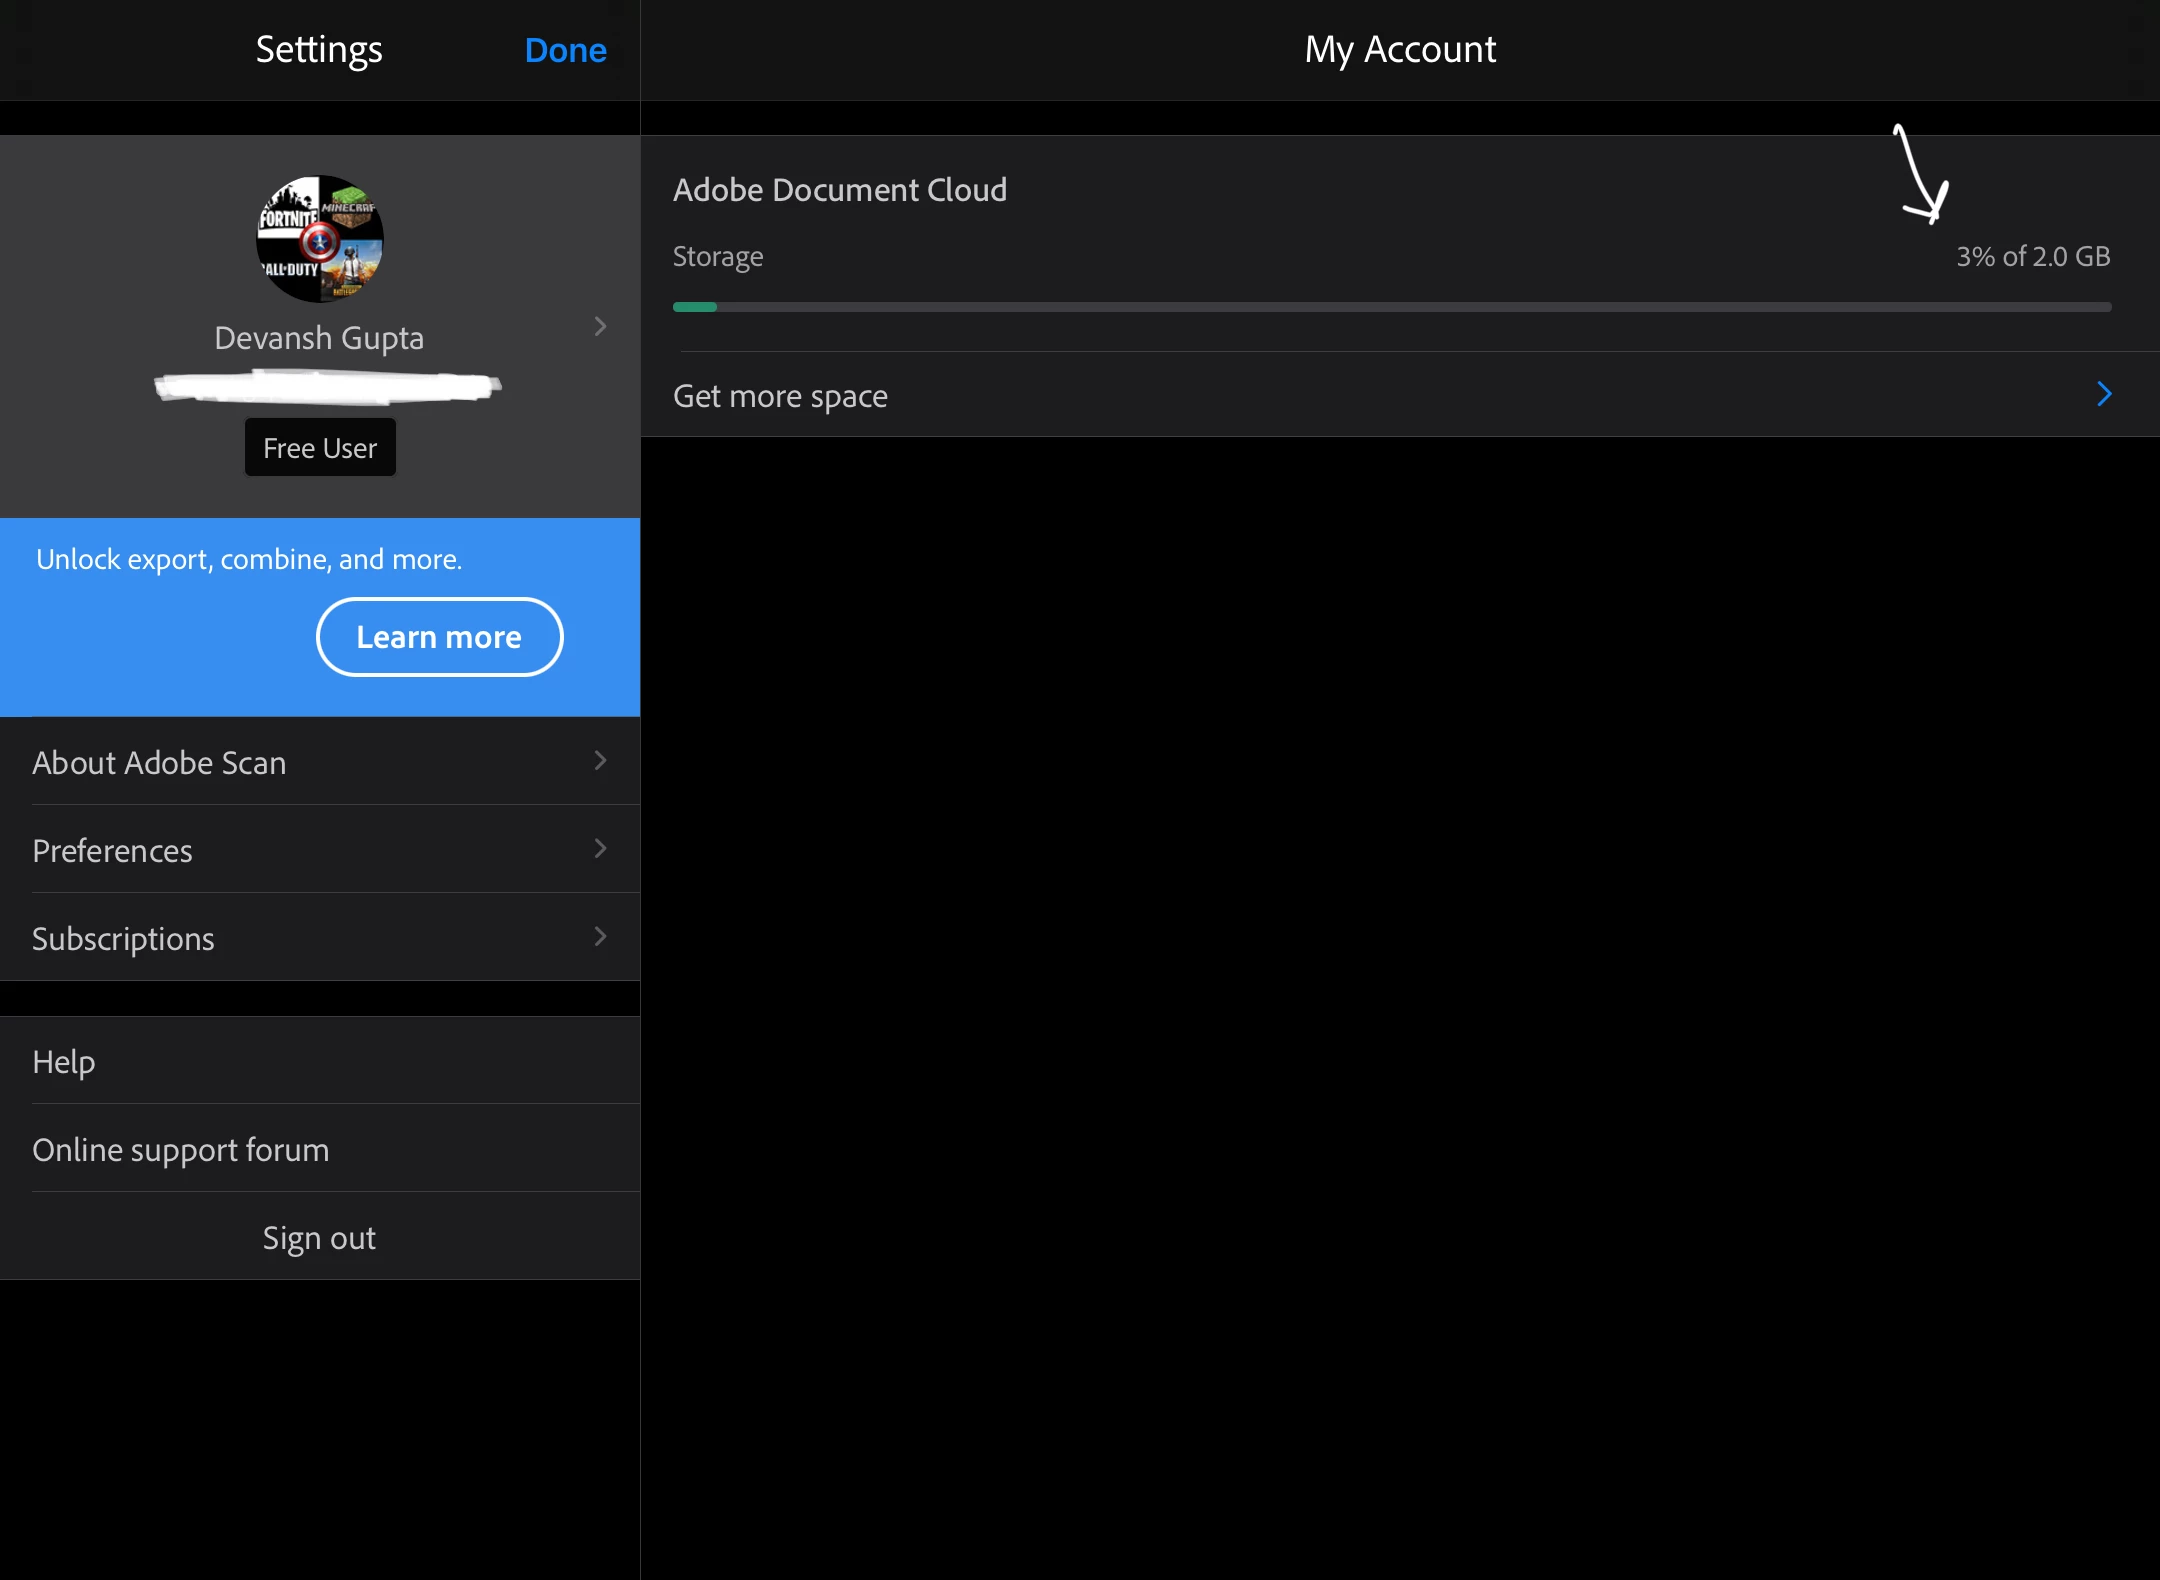Select the Preferences menu entry
The height and width of the screenshot is (1580, 2160).
[113, 850]
